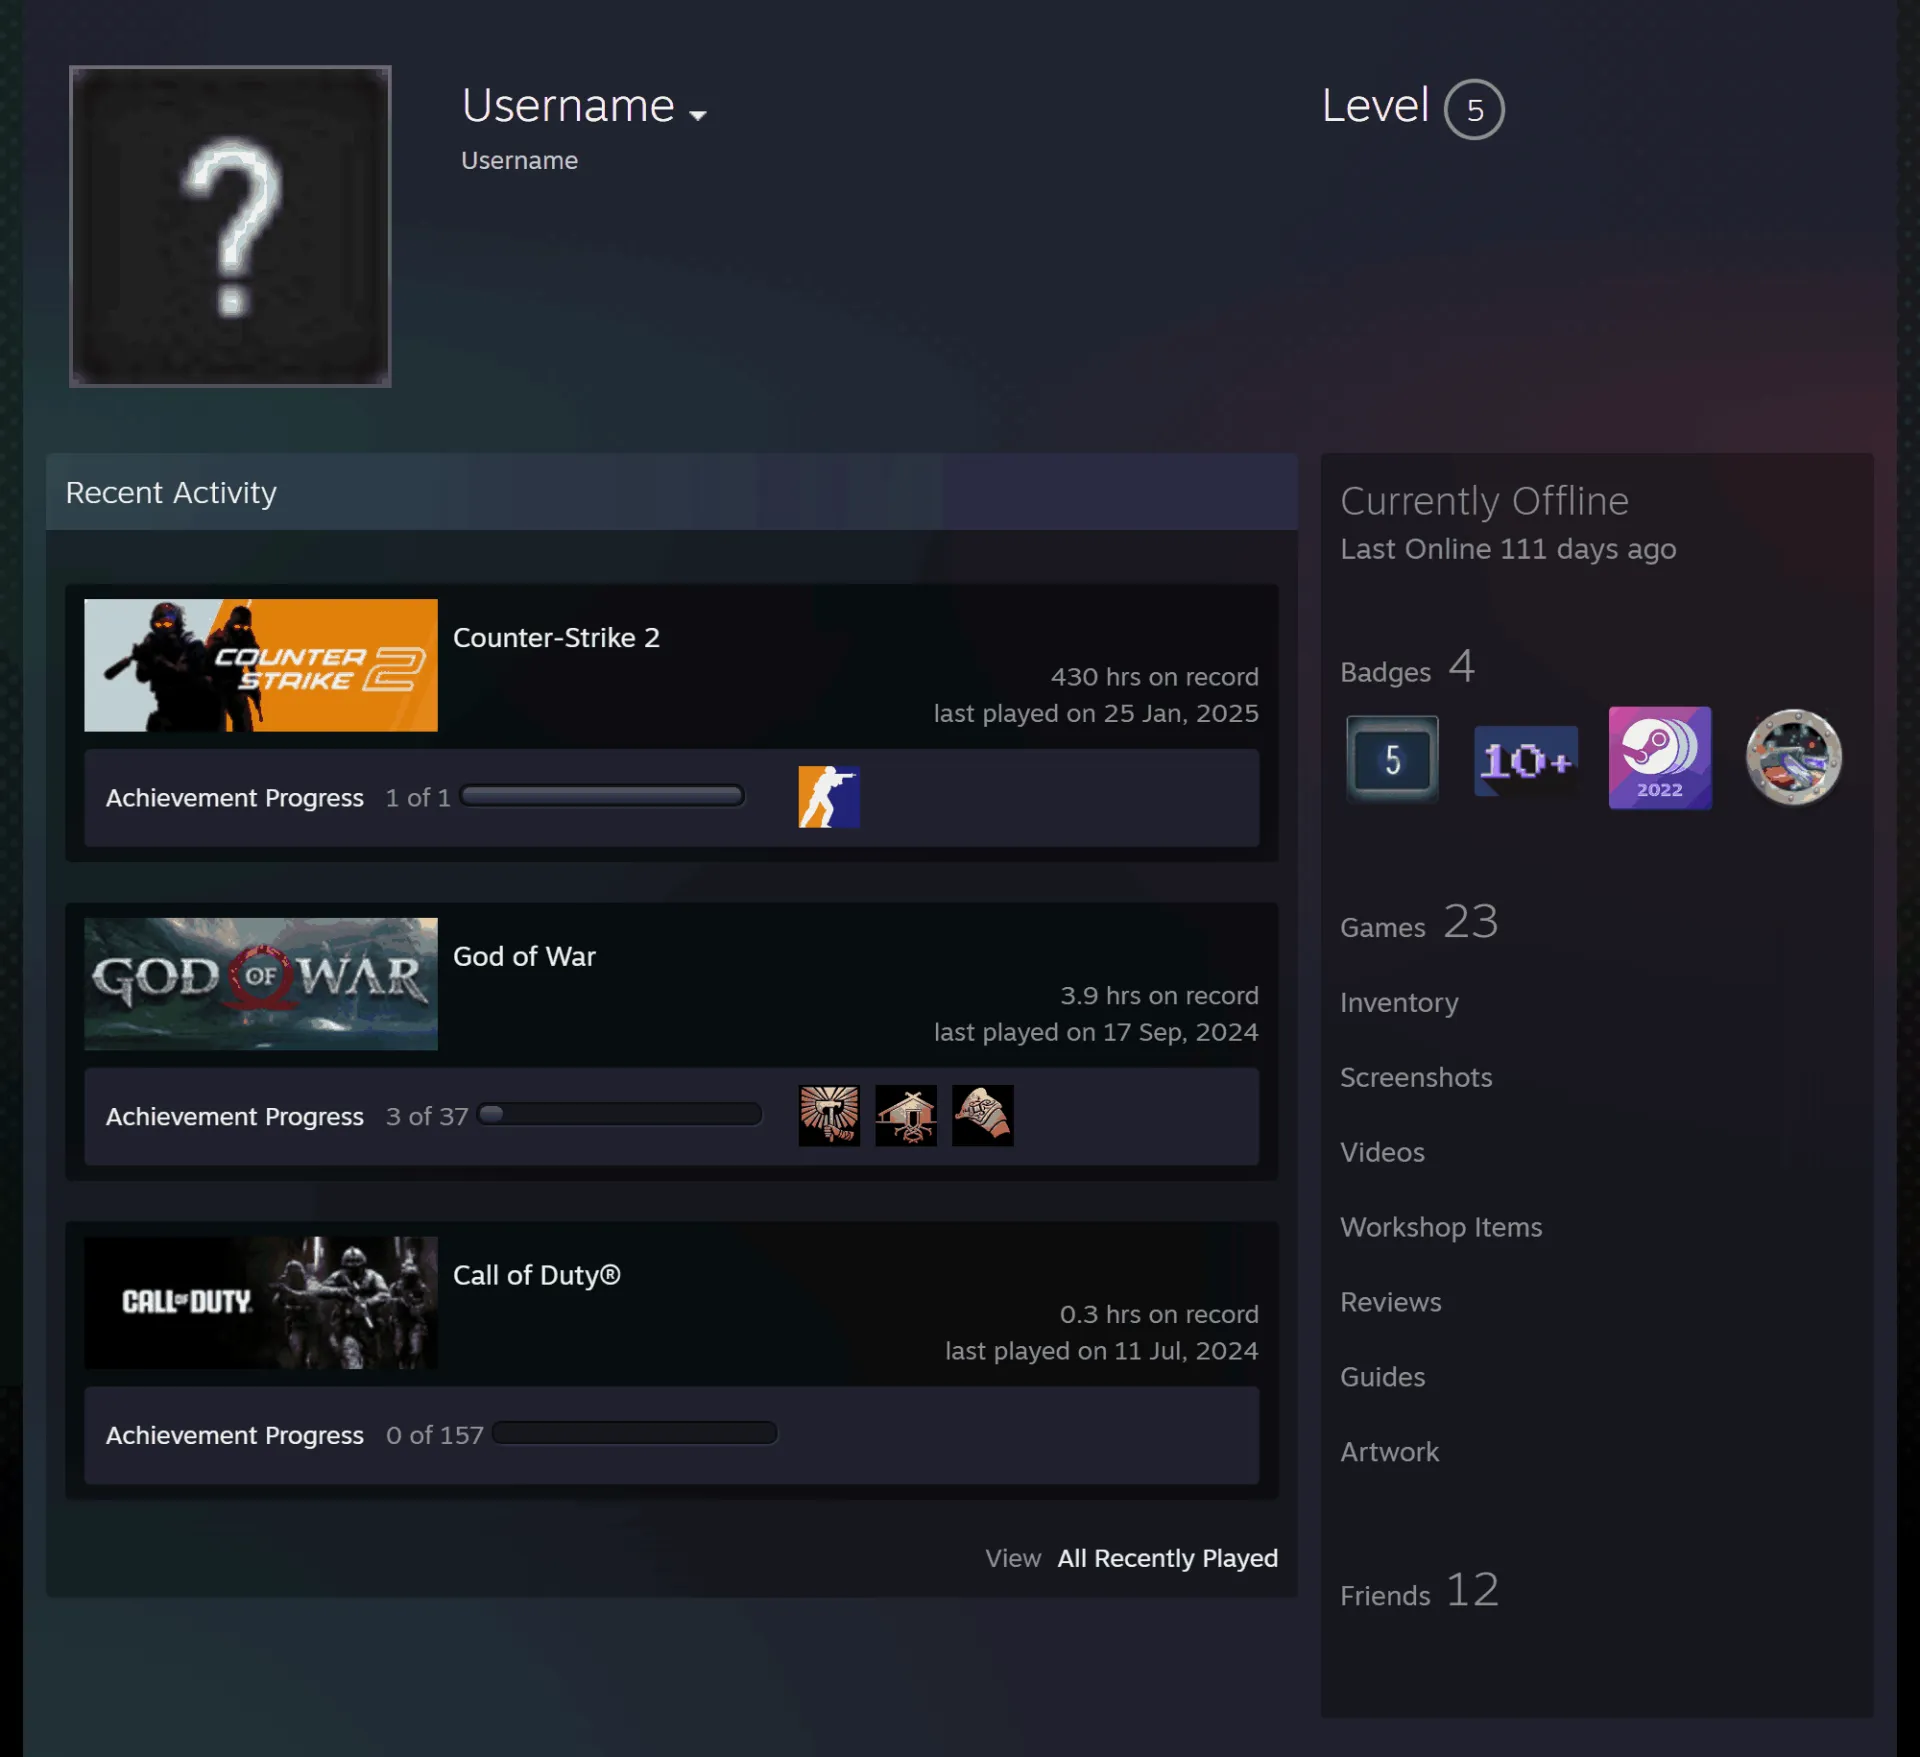This screenshot has width=1920, height=1757.
Task: Click the Counter-Strike 2 achievement icon
Action: coord(829,797)
